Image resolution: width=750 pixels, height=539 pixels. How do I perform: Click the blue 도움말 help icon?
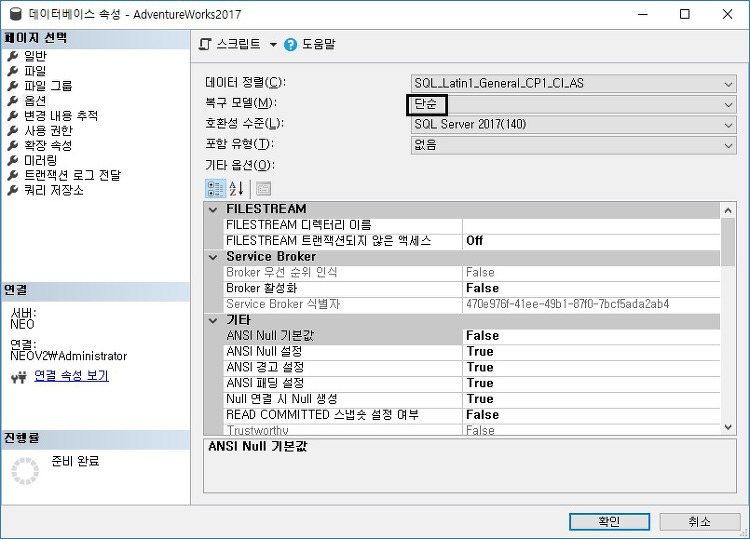coord(290,45)
